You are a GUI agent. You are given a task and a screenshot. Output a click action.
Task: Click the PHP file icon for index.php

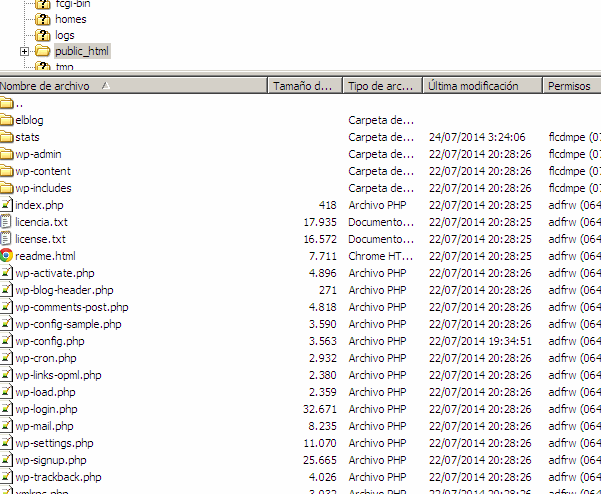click(x=7, y=205)
